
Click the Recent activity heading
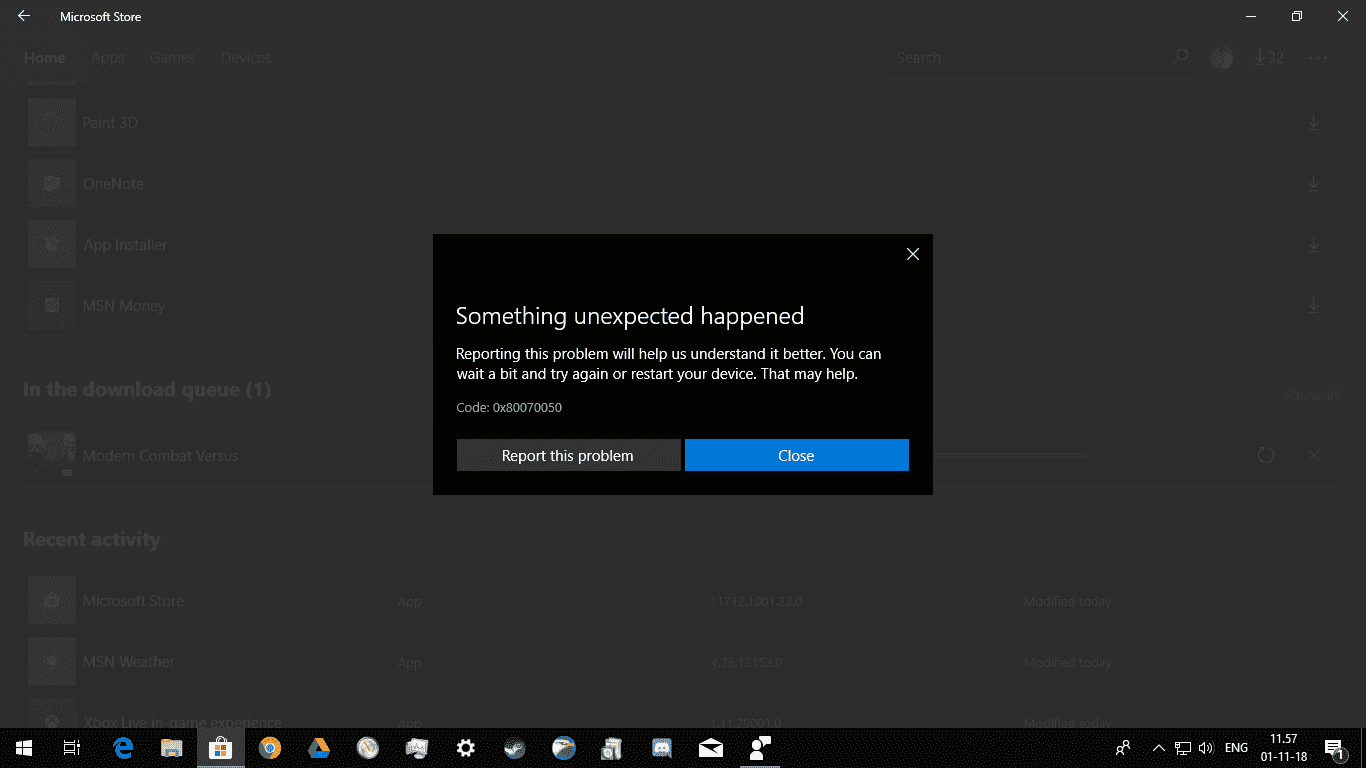92,540
